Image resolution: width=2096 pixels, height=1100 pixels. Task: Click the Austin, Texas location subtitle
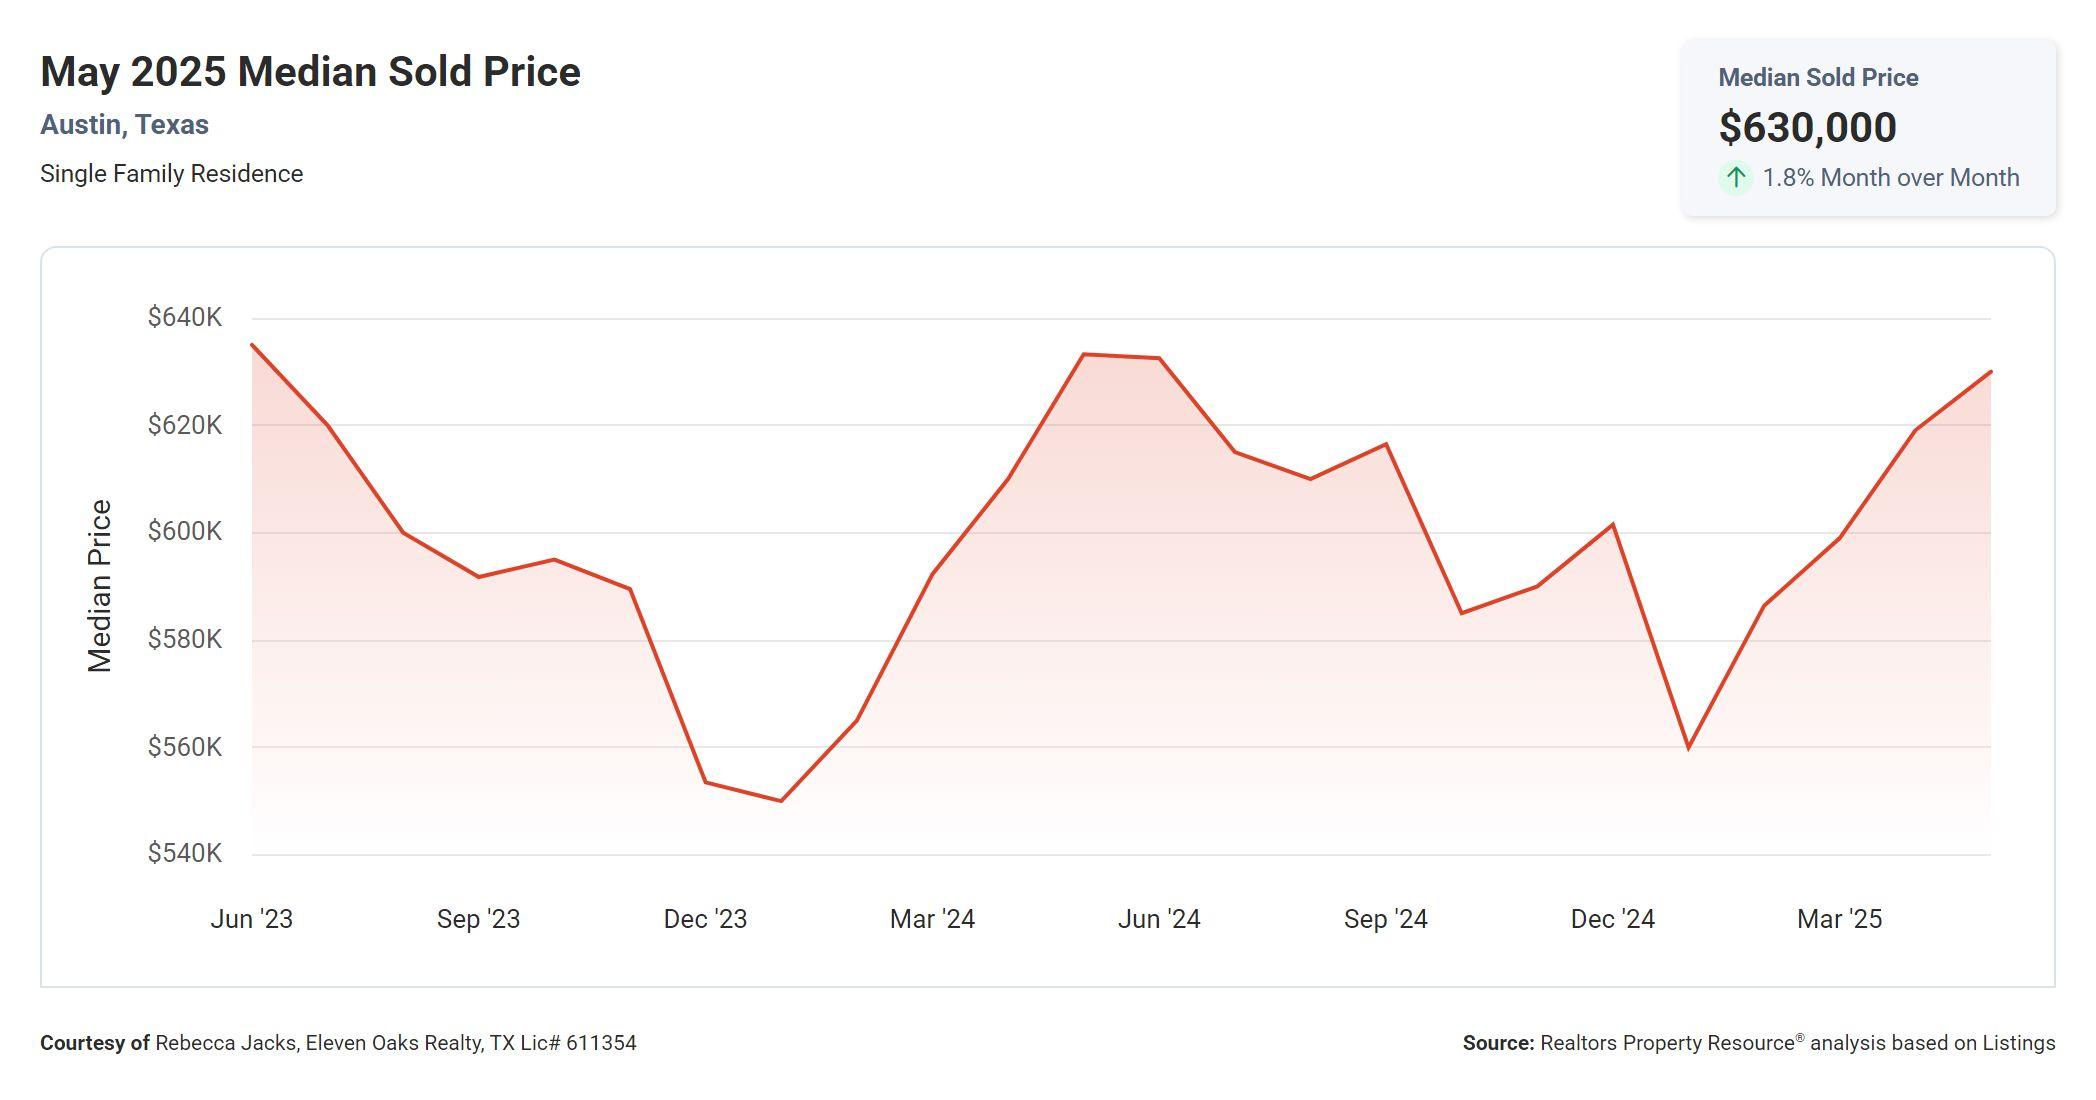124,125
